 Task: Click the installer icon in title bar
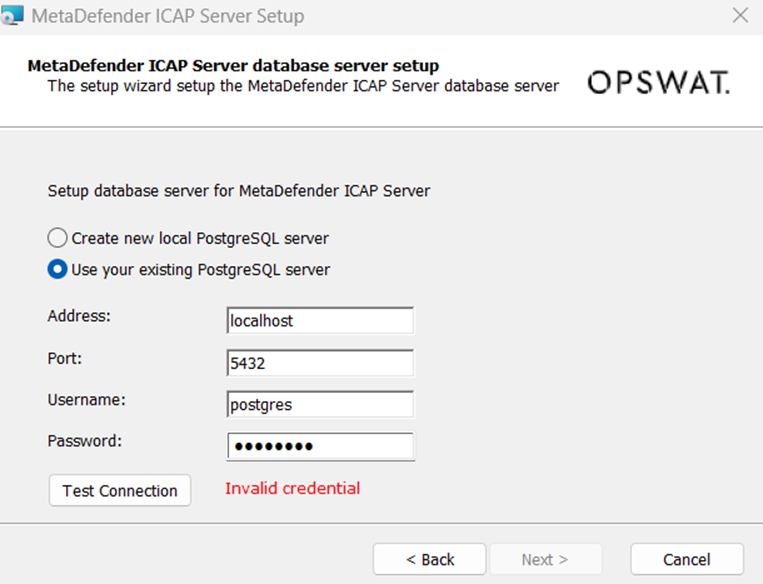tap(12, 15)
